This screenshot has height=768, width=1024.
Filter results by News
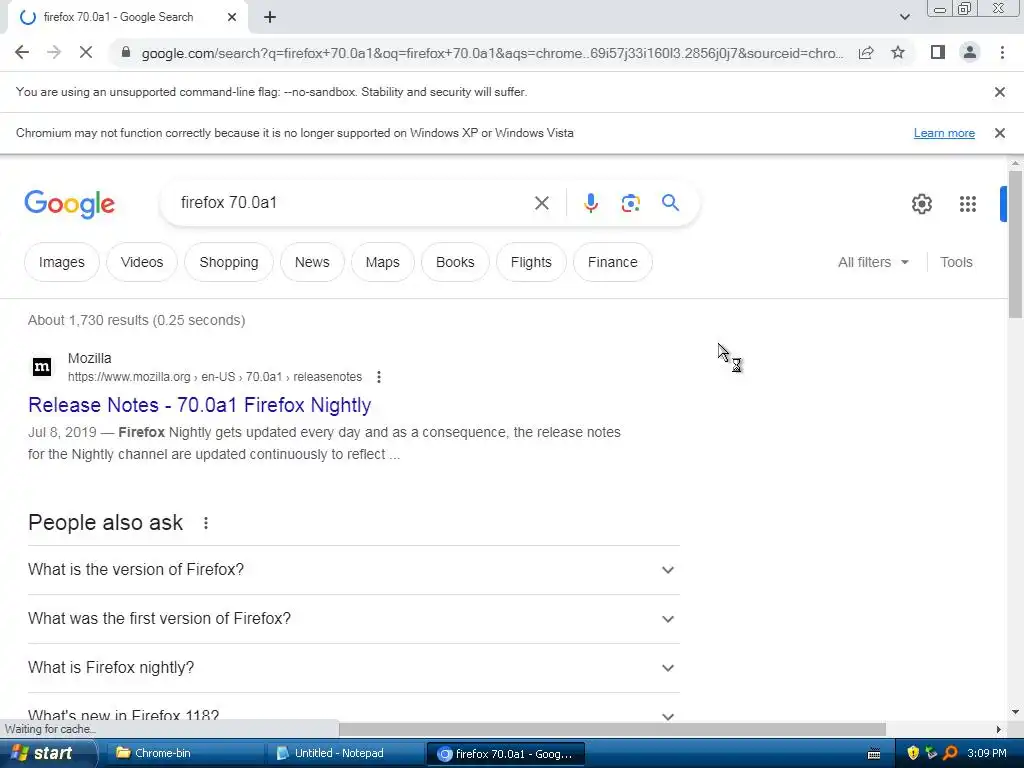(x=312, y=263)
